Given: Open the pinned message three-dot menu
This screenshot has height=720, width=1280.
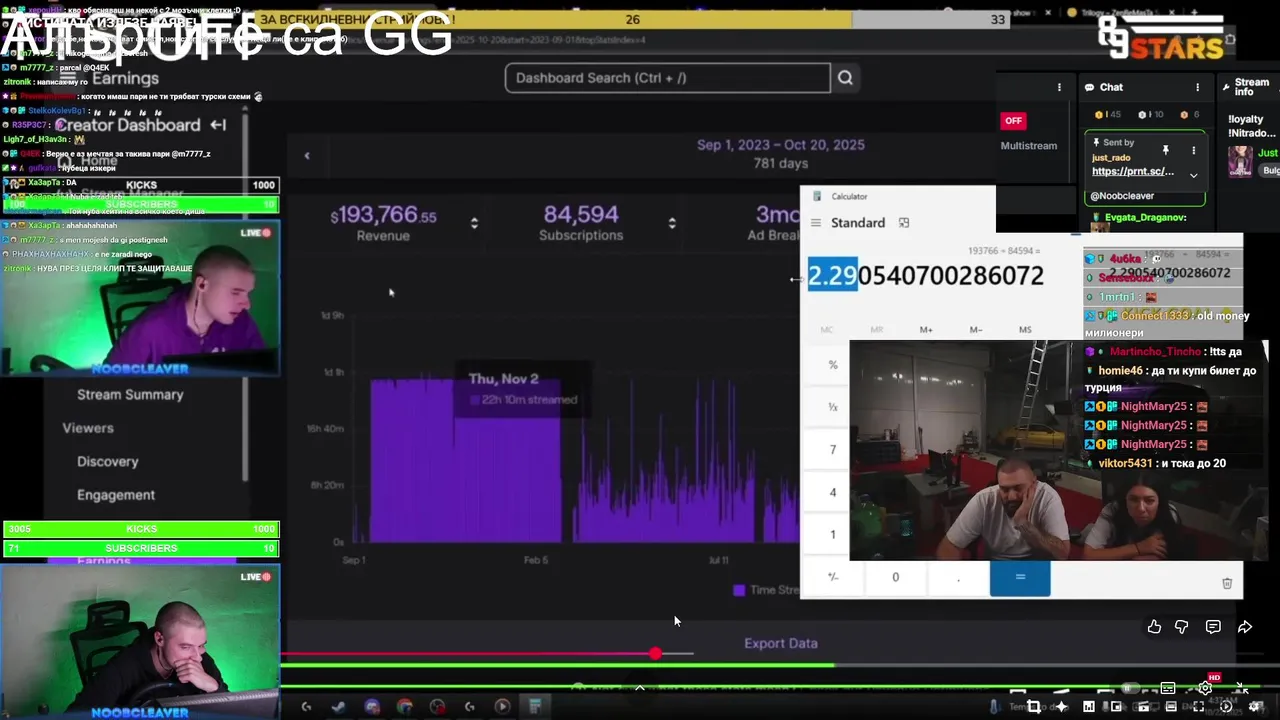Looking at the screenshot, I should tap(1193, 150).
